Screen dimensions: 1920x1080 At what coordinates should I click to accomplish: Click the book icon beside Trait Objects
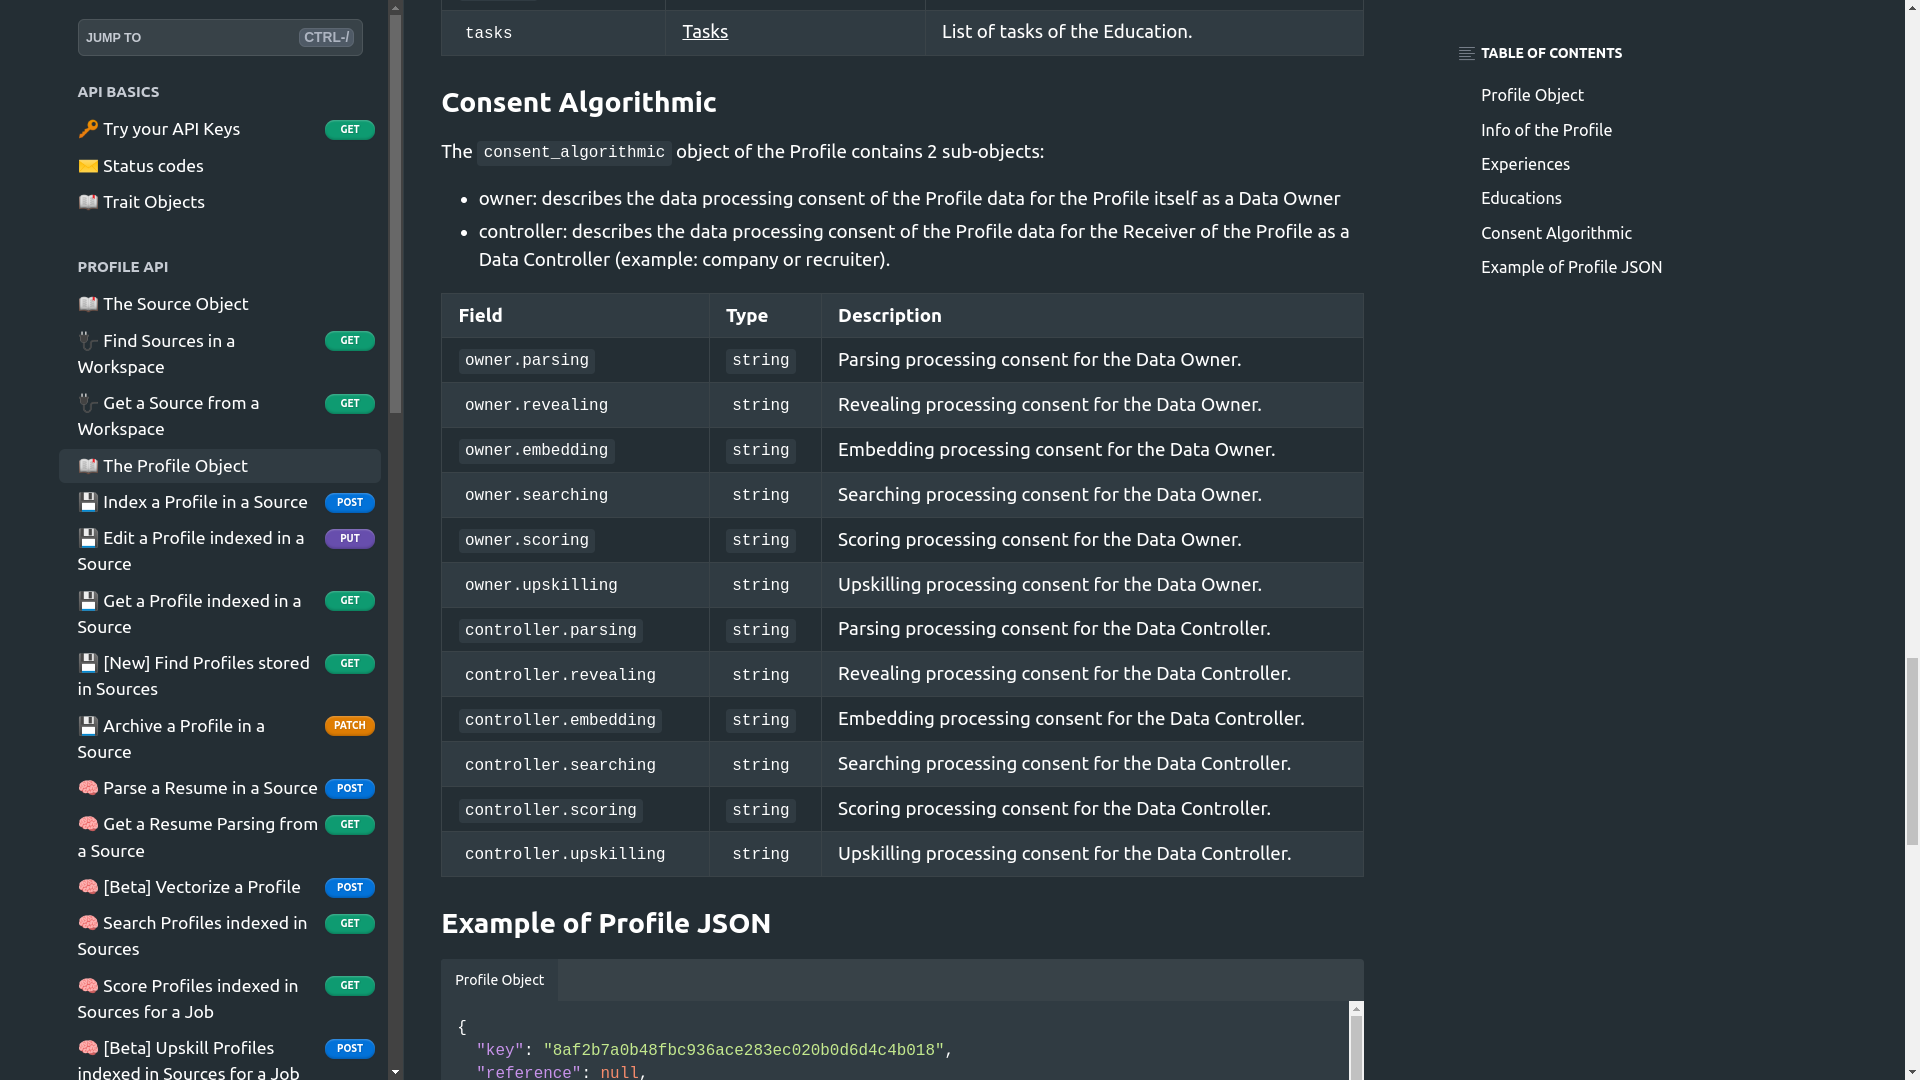[88, 202]
